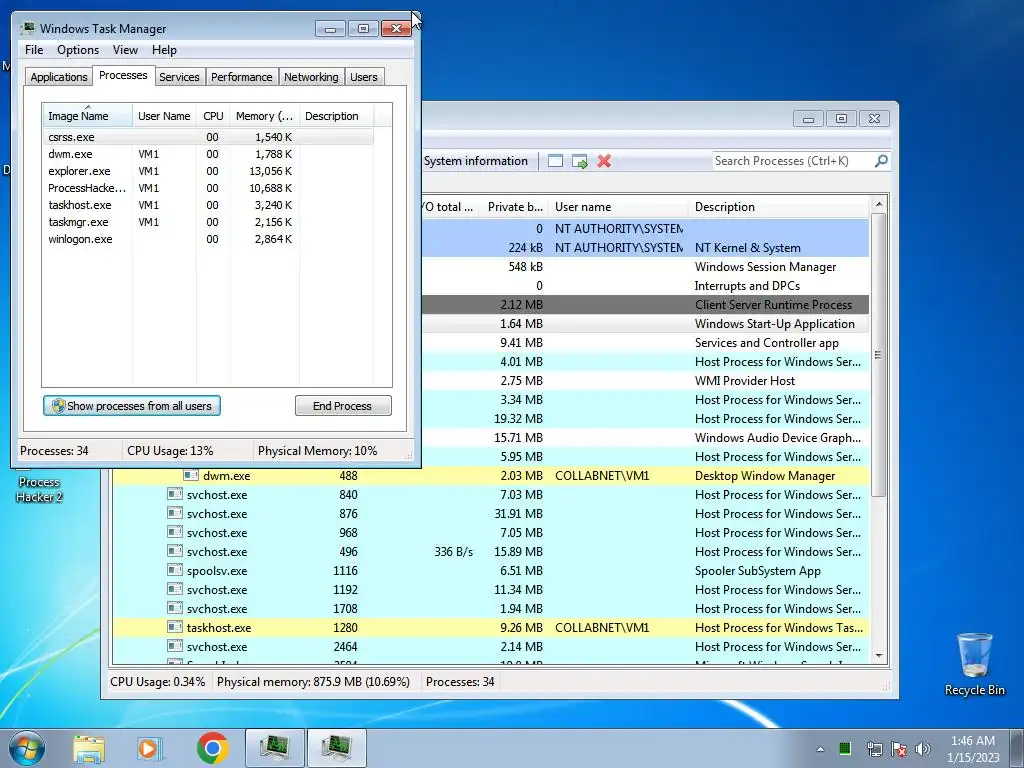
Task: Click the Find window icon in Process Hacker
Action: pyautogui.click(x=555, y=161)
